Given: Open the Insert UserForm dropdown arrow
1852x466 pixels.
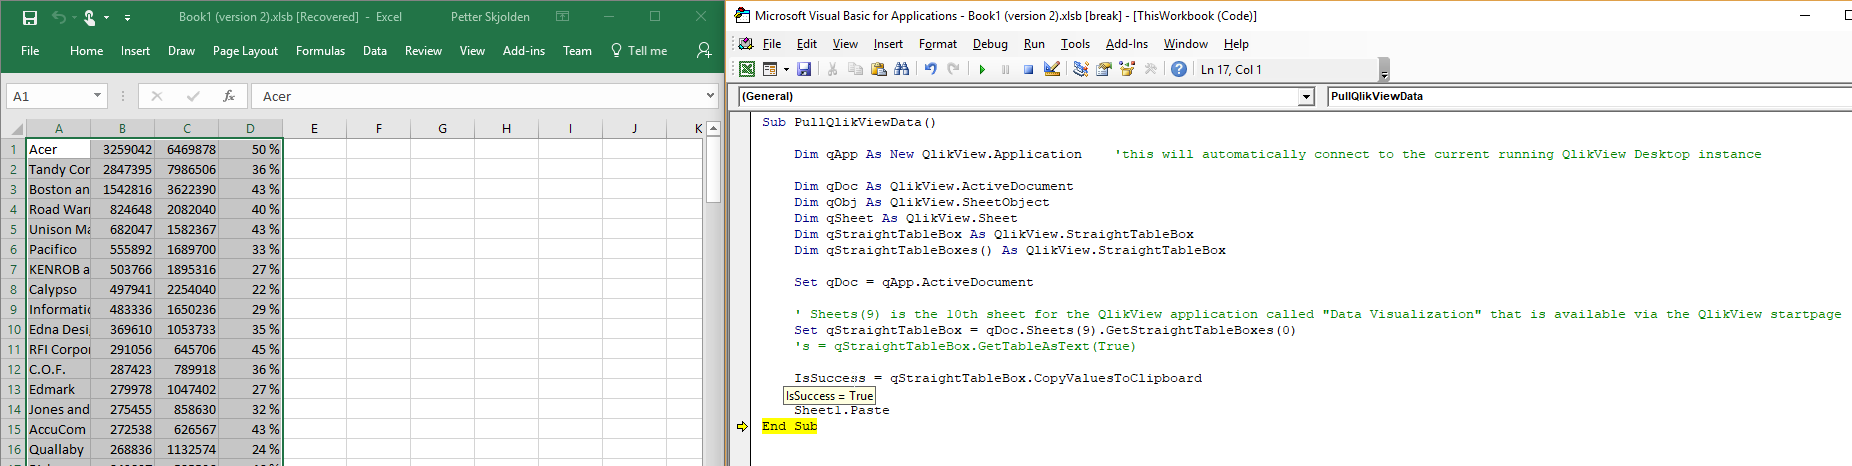Looking at the screenshot, I should point(786,69).
